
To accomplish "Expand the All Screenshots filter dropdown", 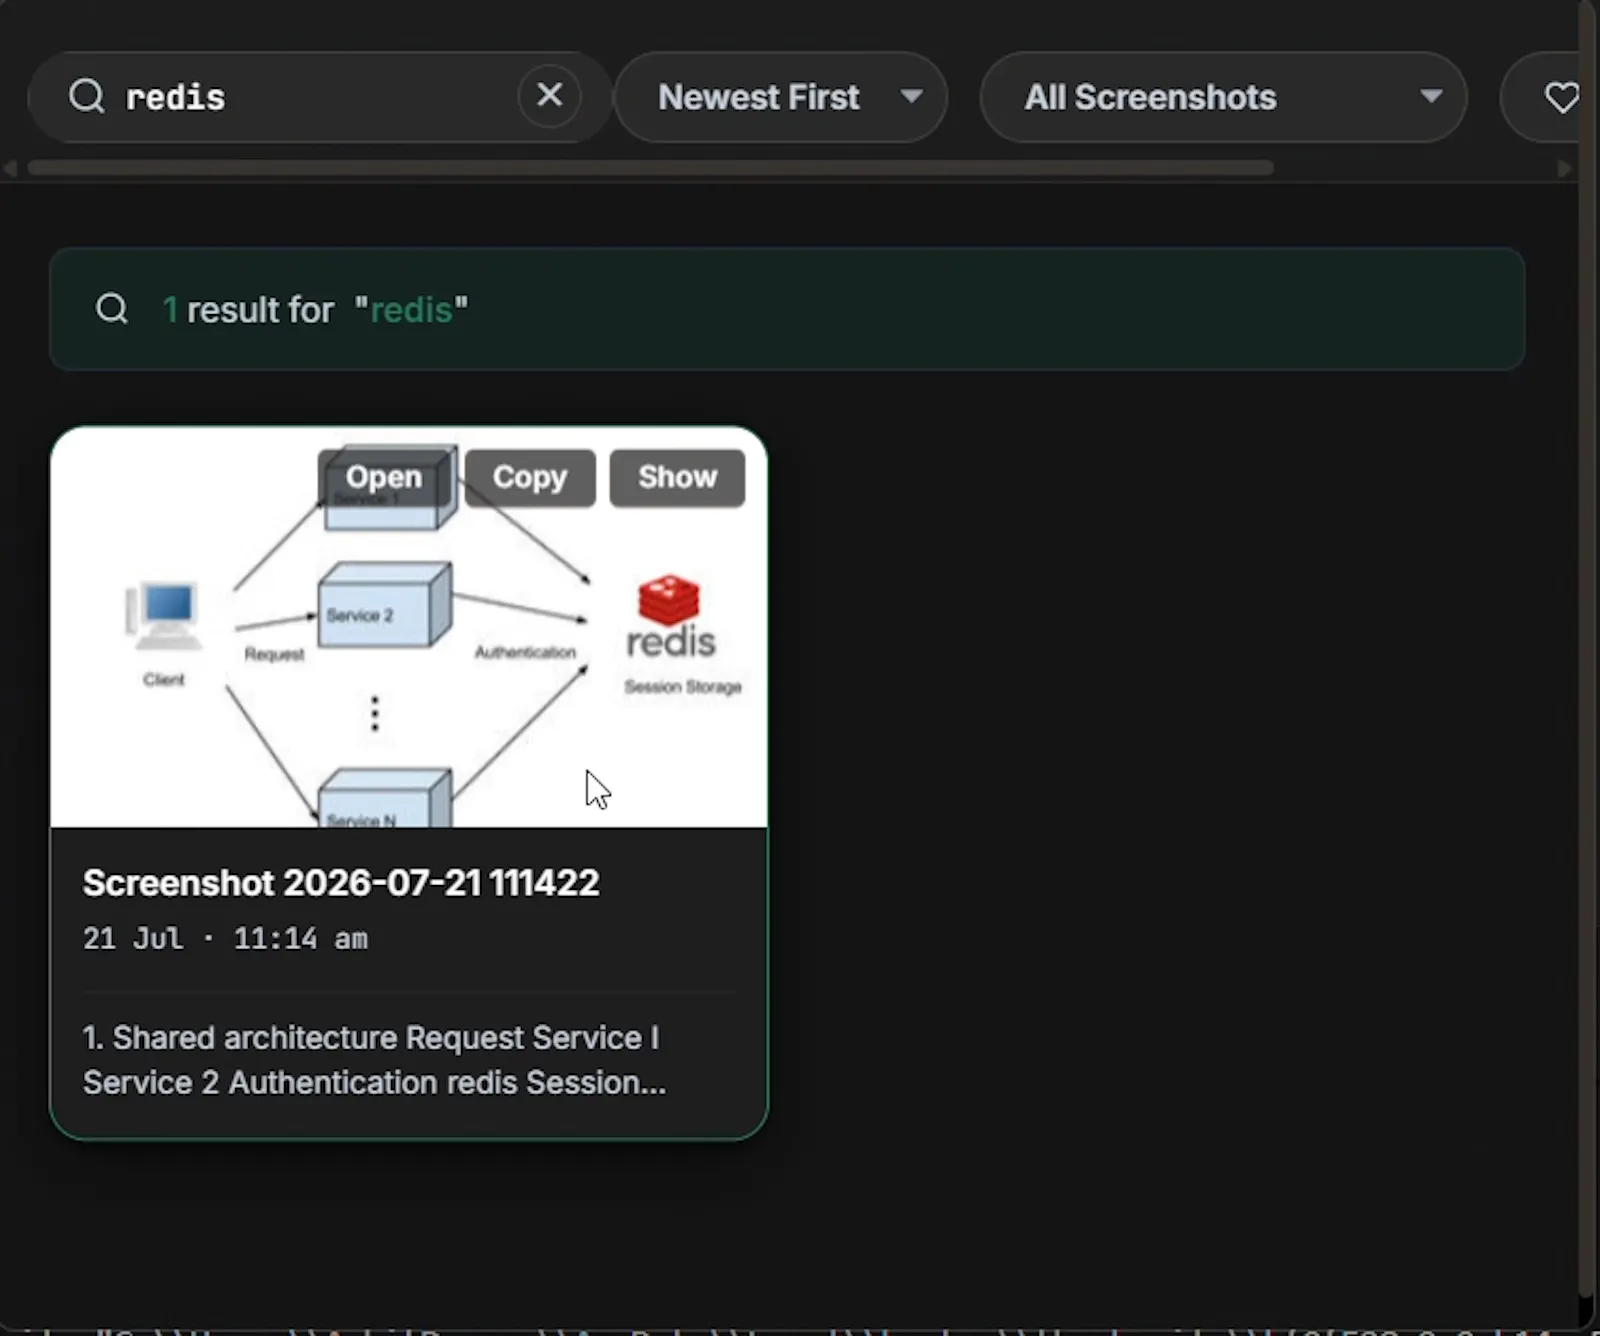I will pos(1223,97).
